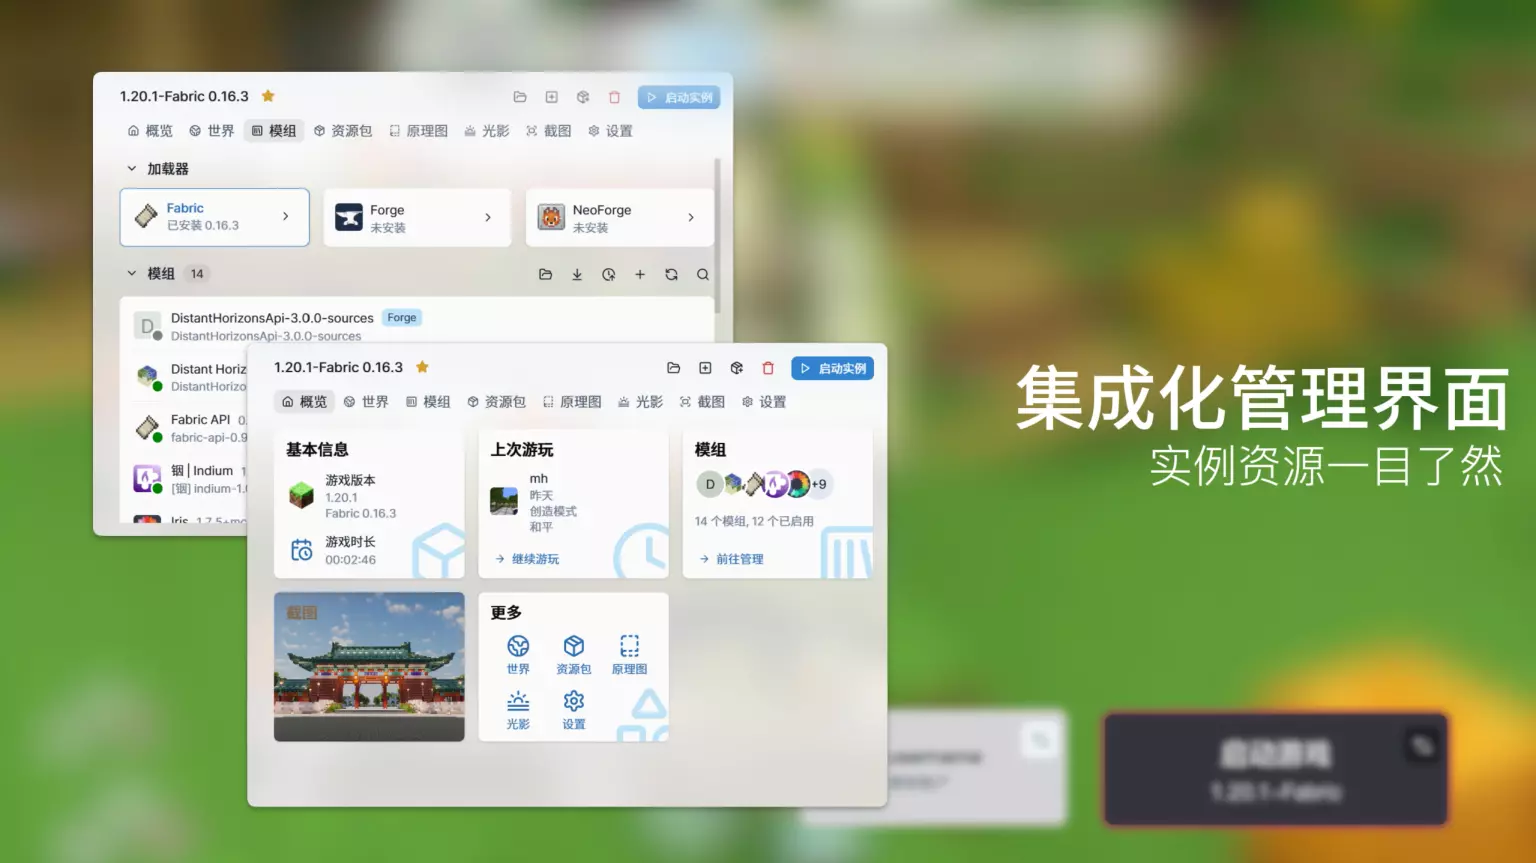The height and width of the screenshot is (863, 1536).
Task: Click the scrollbar in the back Mods window
Action: [x=718, y=238]
